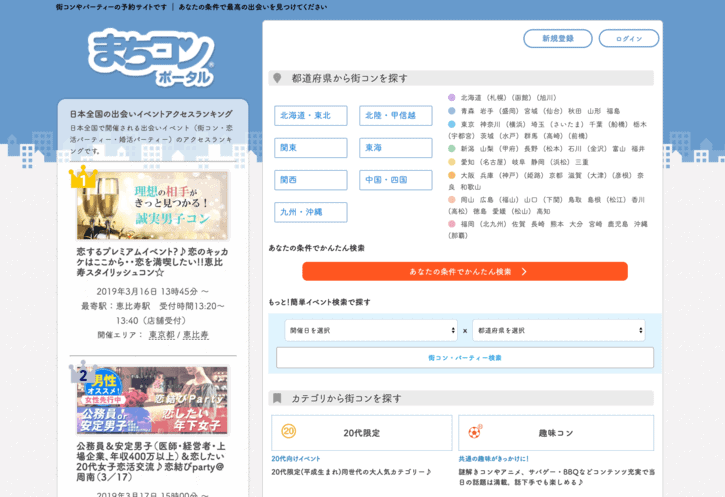Click the bookmark icon beside カテゴリ heading

[277, 398]
